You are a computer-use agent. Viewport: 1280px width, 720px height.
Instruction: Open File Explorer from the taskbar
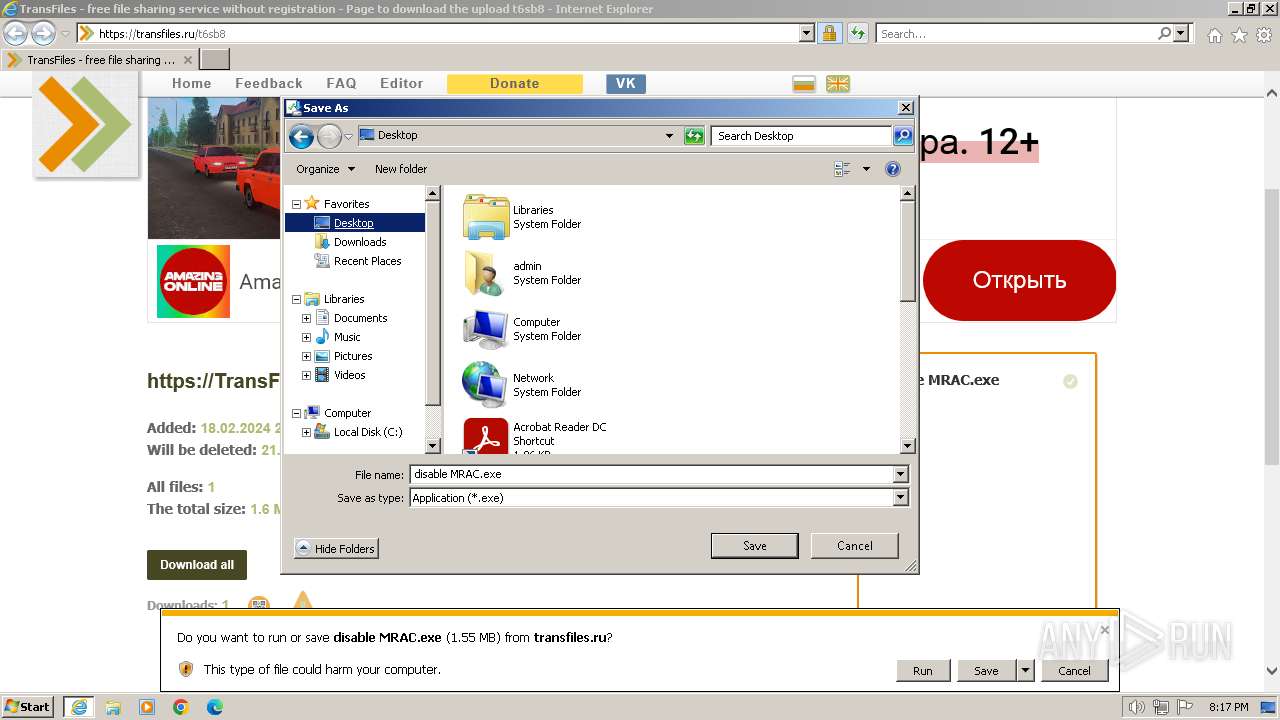tap(113, 707)
